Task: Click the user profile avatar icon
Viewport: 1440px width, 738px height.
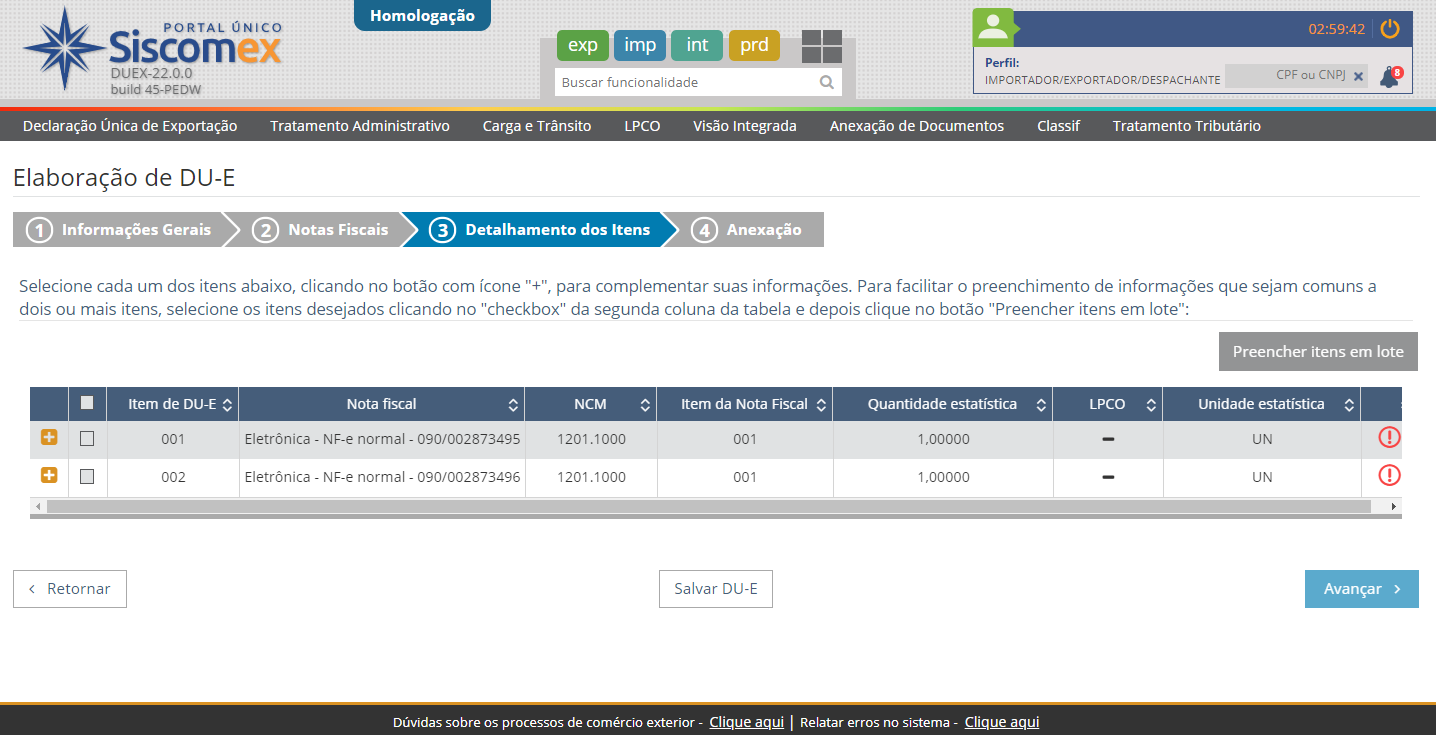Action: coord(993,28)
